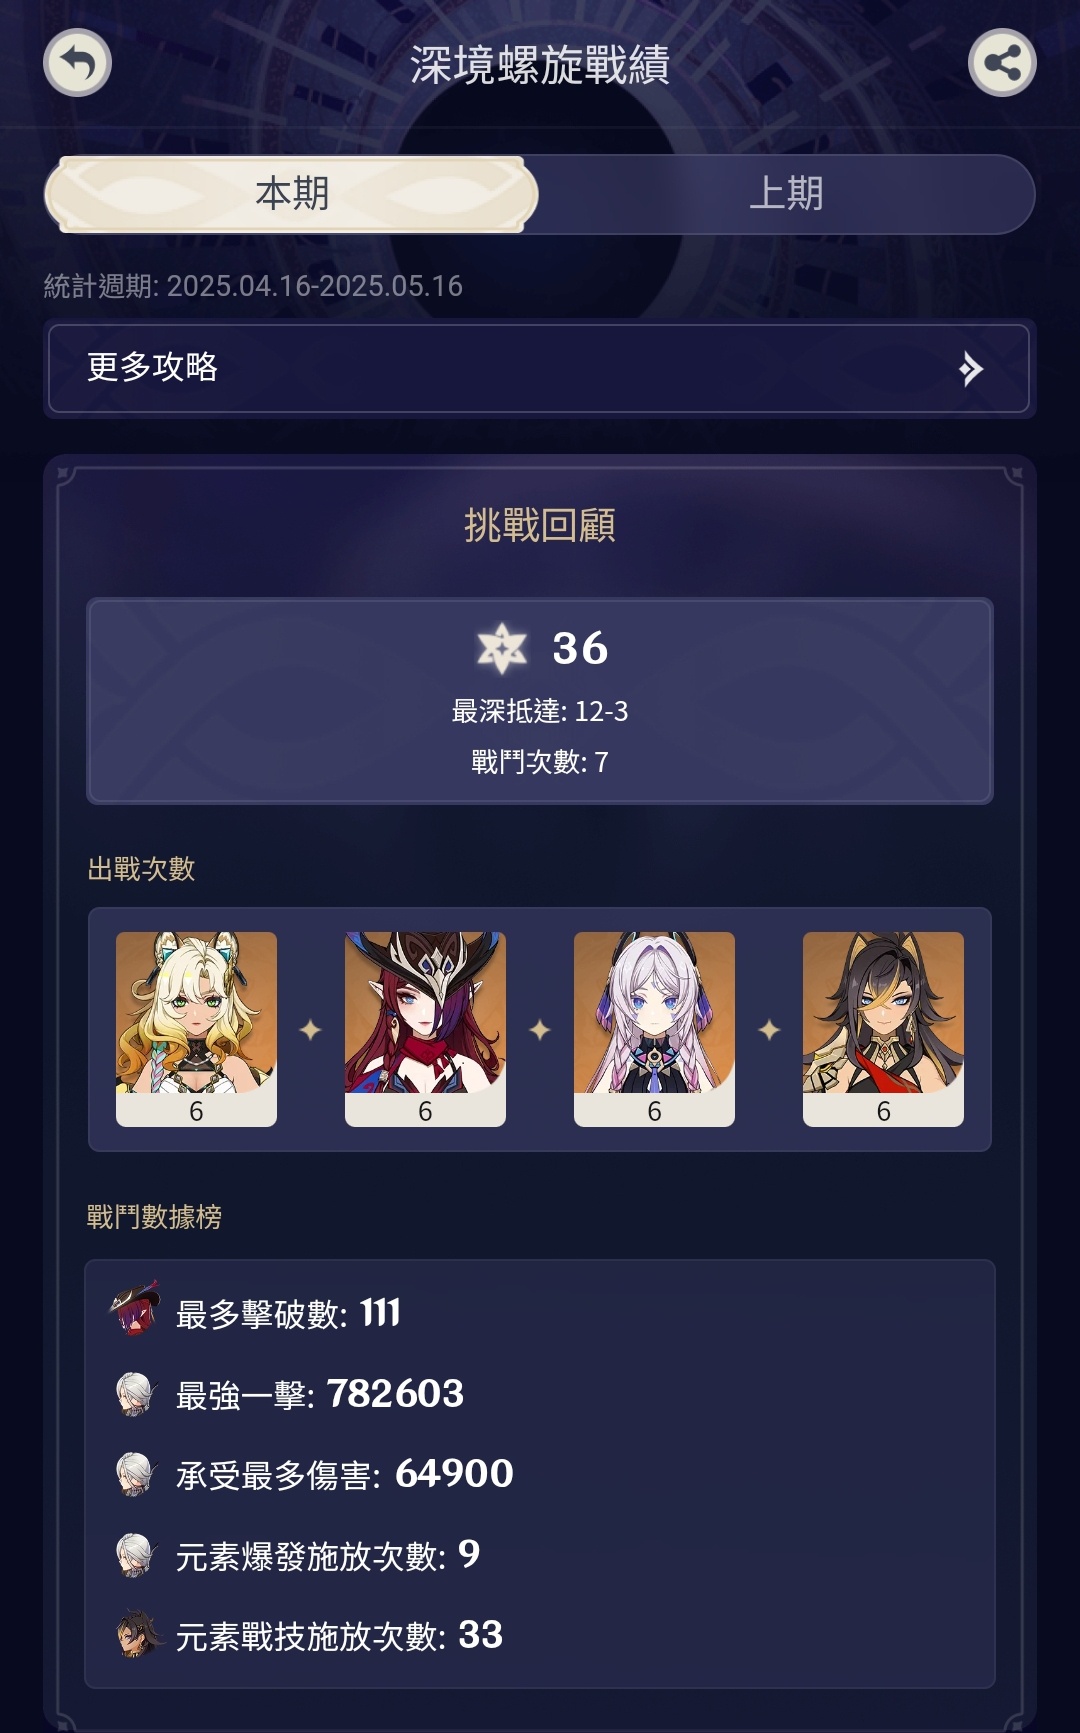
Task: Select the red-haired masked character portrait
Action: coord(425,1029)
